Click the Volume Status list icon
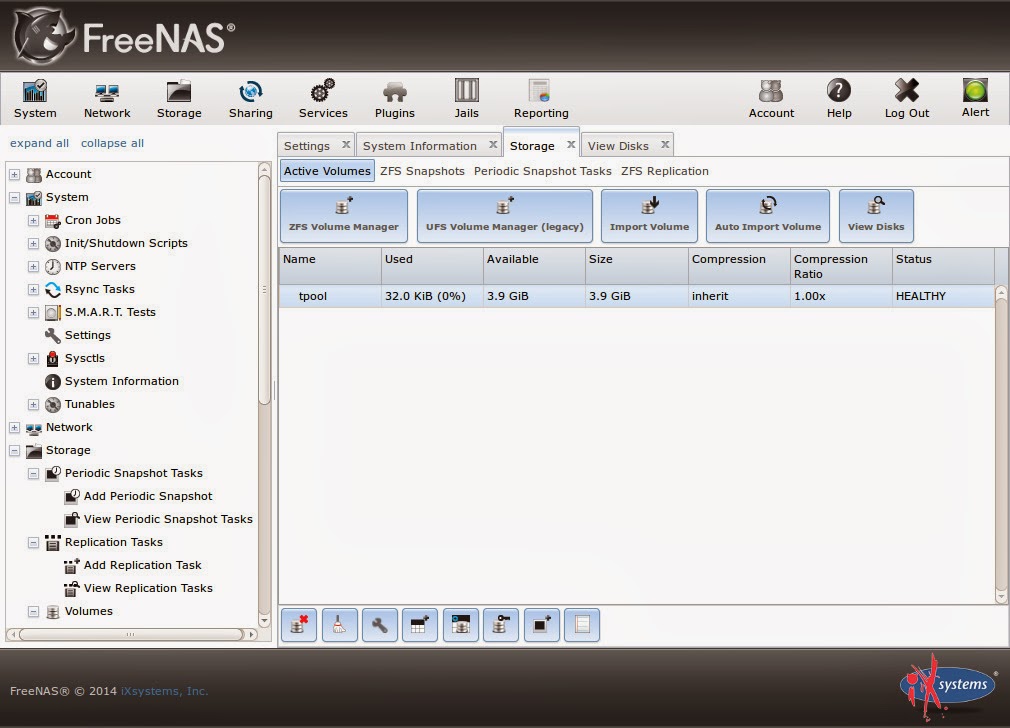The image size is (1010, 728). pos(582,625)
